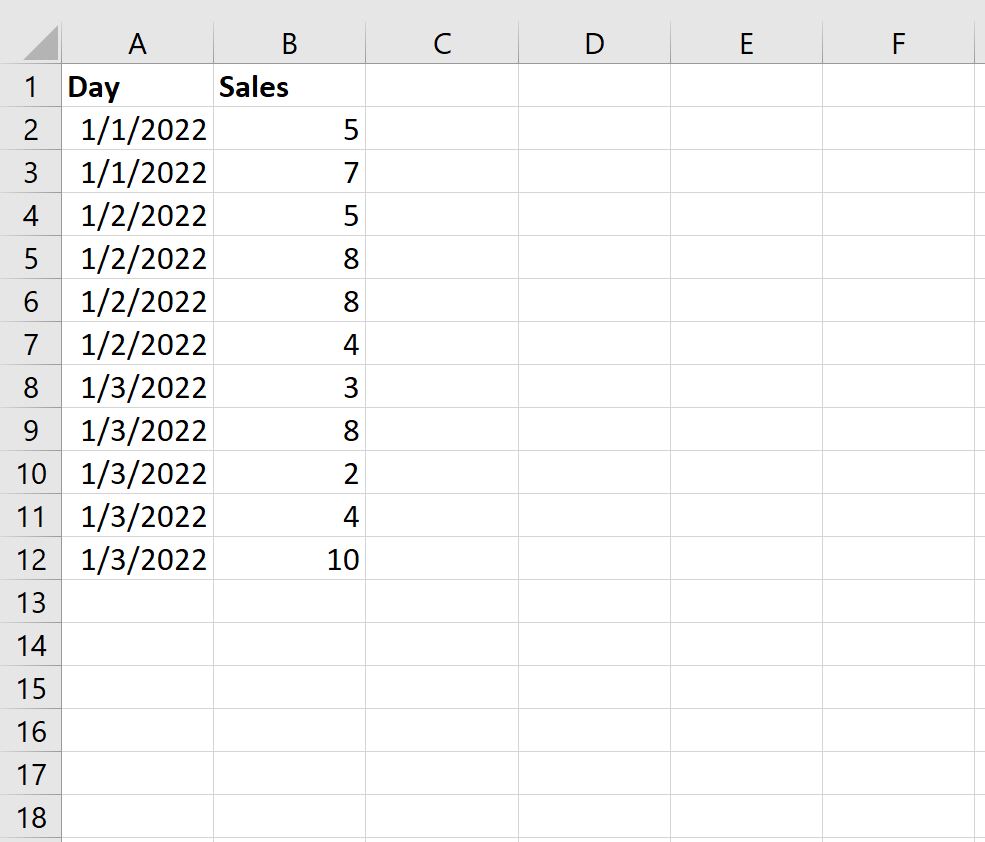Select cell B12 containing 10
The height and width of the screenshot is (842, 985).
pyautogui.click(x=290, y=559)
